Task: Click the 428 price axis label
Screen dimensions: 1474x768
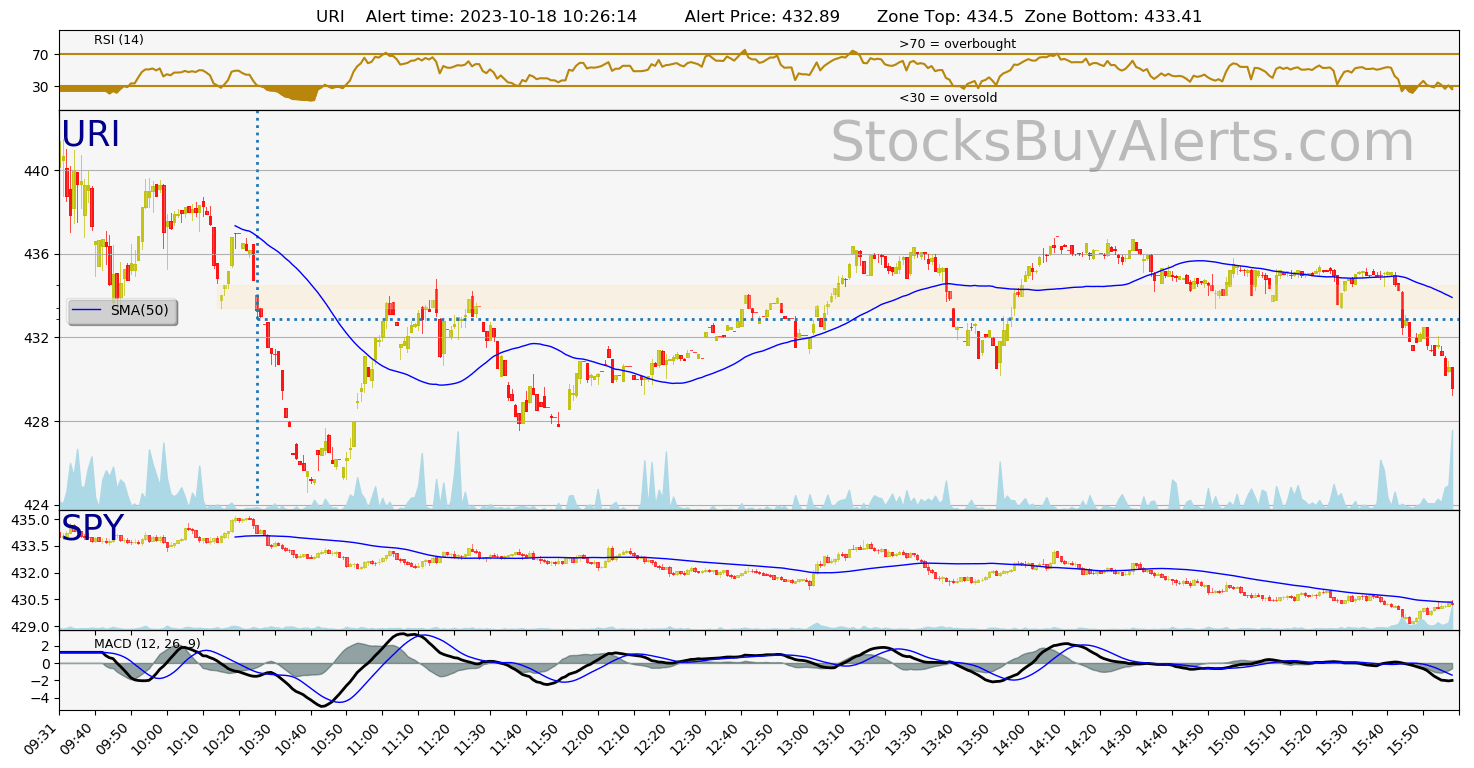Action: coord(37,421)
